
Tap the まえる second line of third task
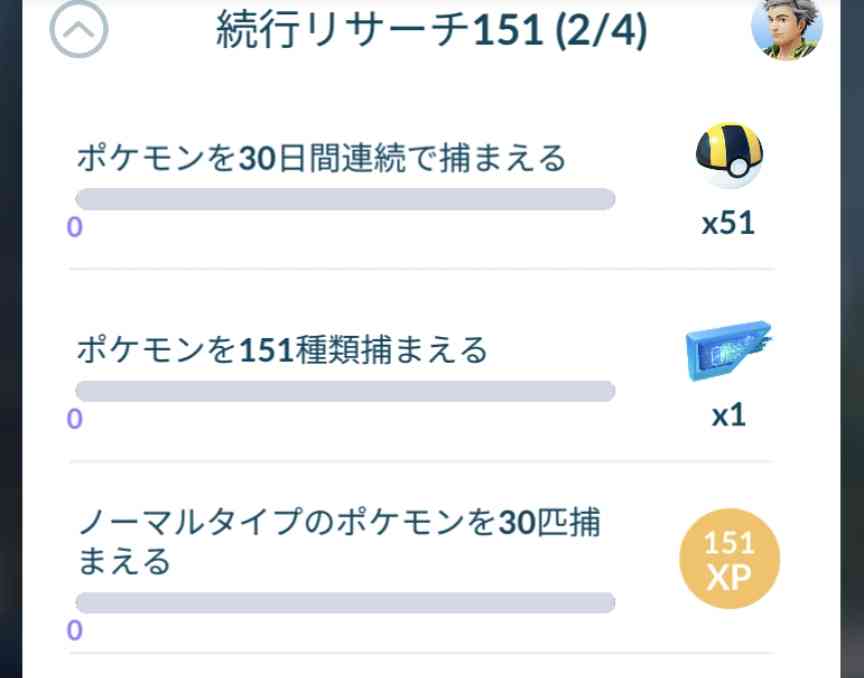pyautogui.click(x=124, y=562)
